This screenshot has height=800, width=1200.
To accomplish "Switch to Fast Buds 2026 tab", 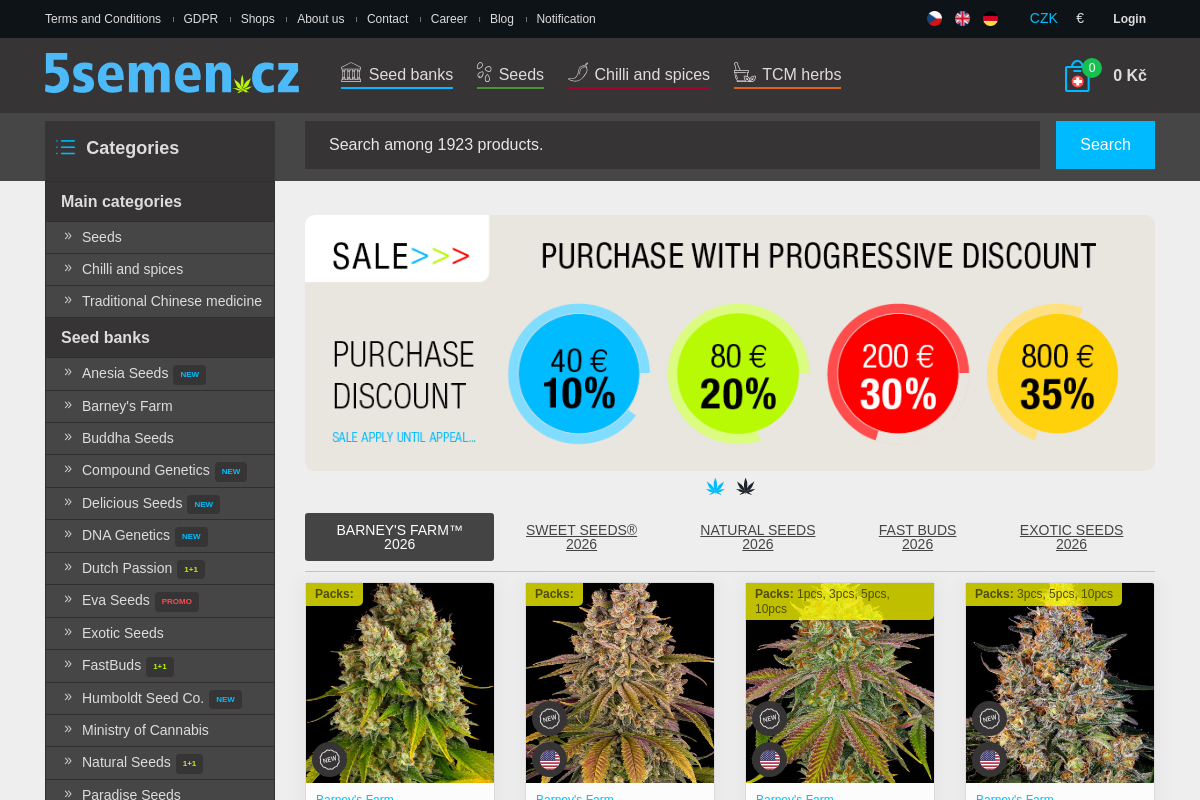I will pyautogui.click(x=917, y=537).
